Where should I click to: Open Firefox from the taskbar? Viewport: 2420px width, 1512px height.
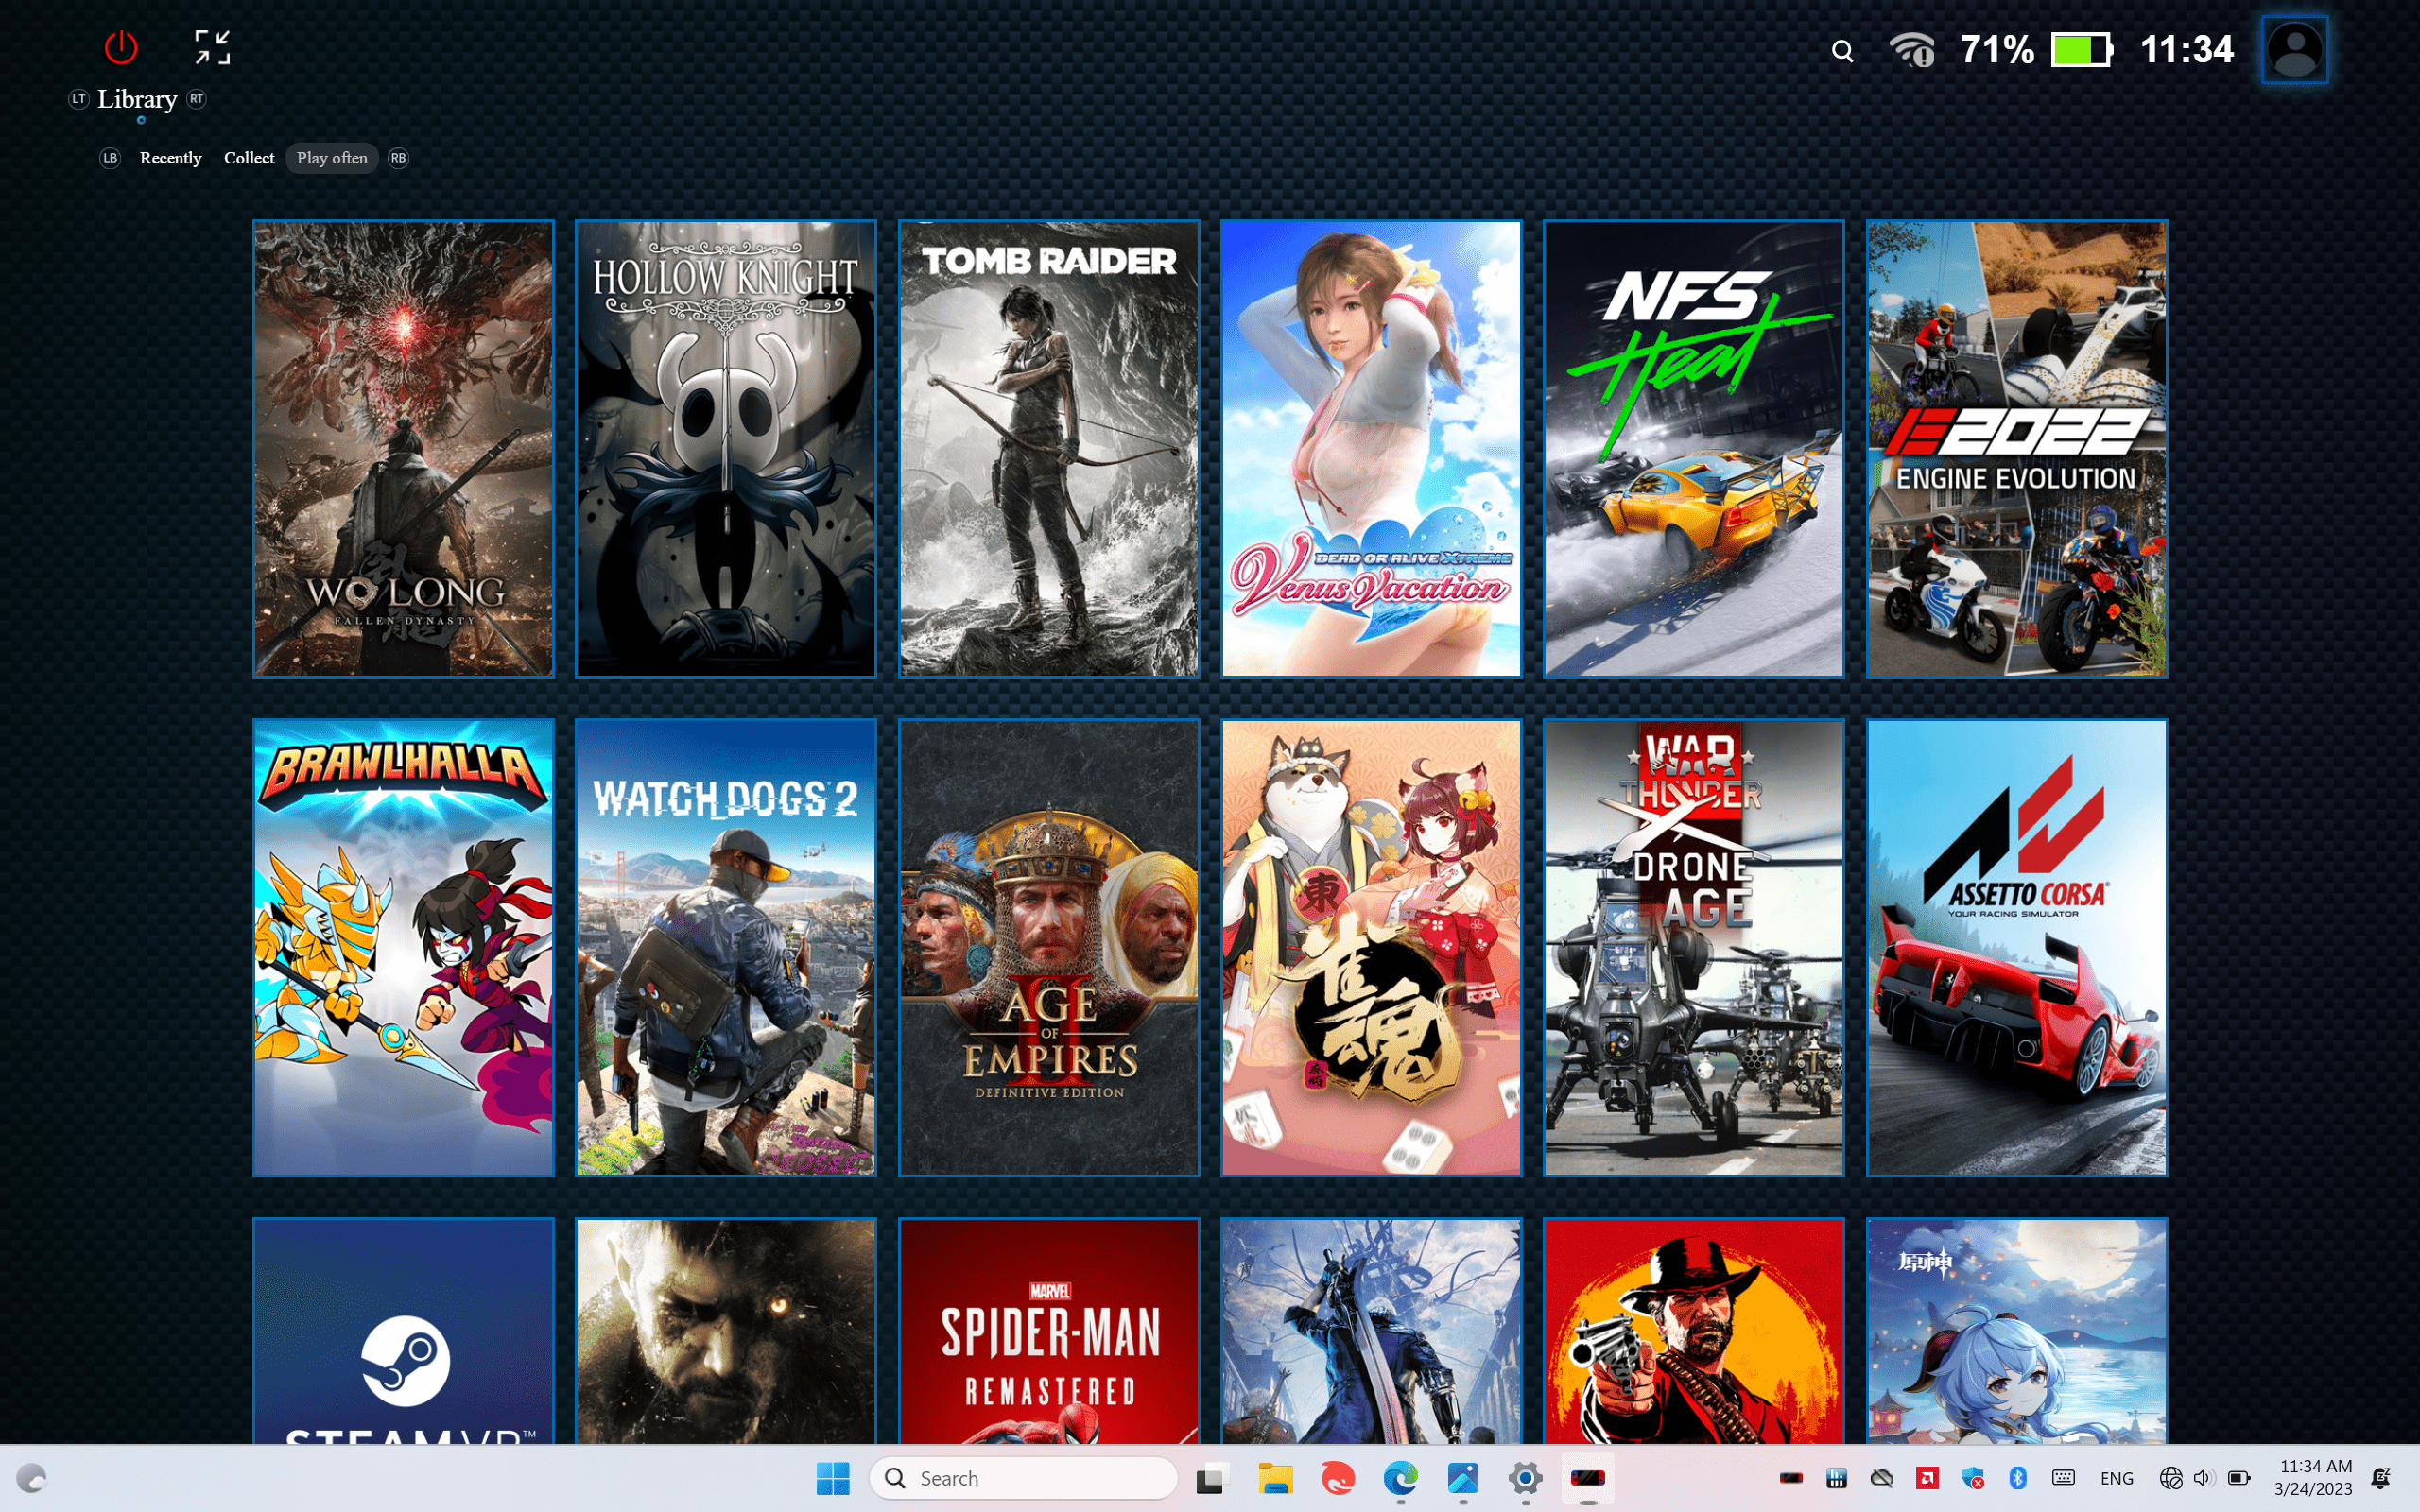click(1336, 1477)
